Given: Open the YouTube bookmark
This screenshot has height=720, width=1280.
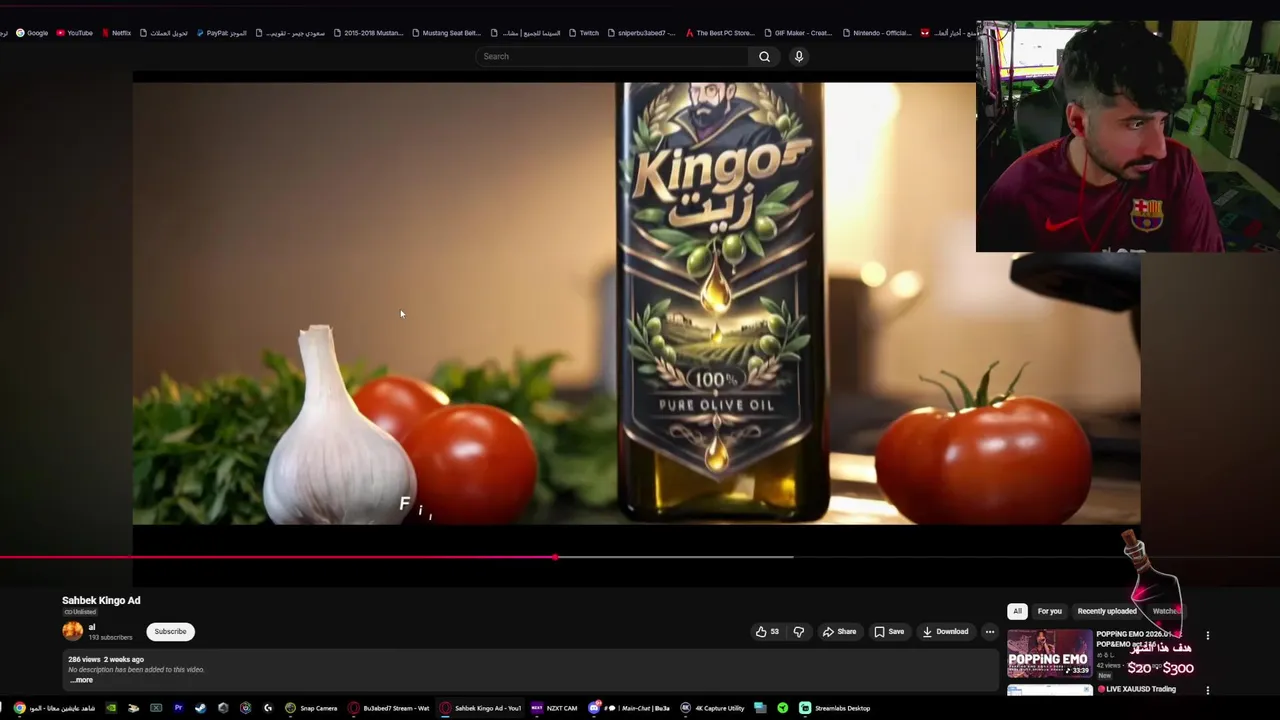Looking at the screenshot, I should pos(75,33).
